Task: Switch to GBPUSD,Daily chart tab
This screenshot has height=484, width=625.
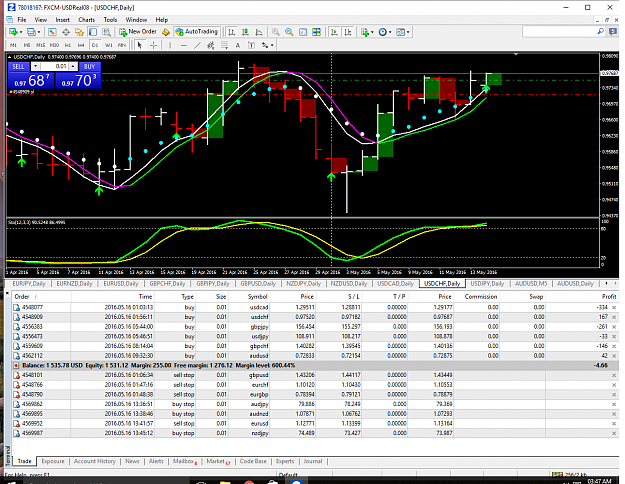Action: (258, 283)
